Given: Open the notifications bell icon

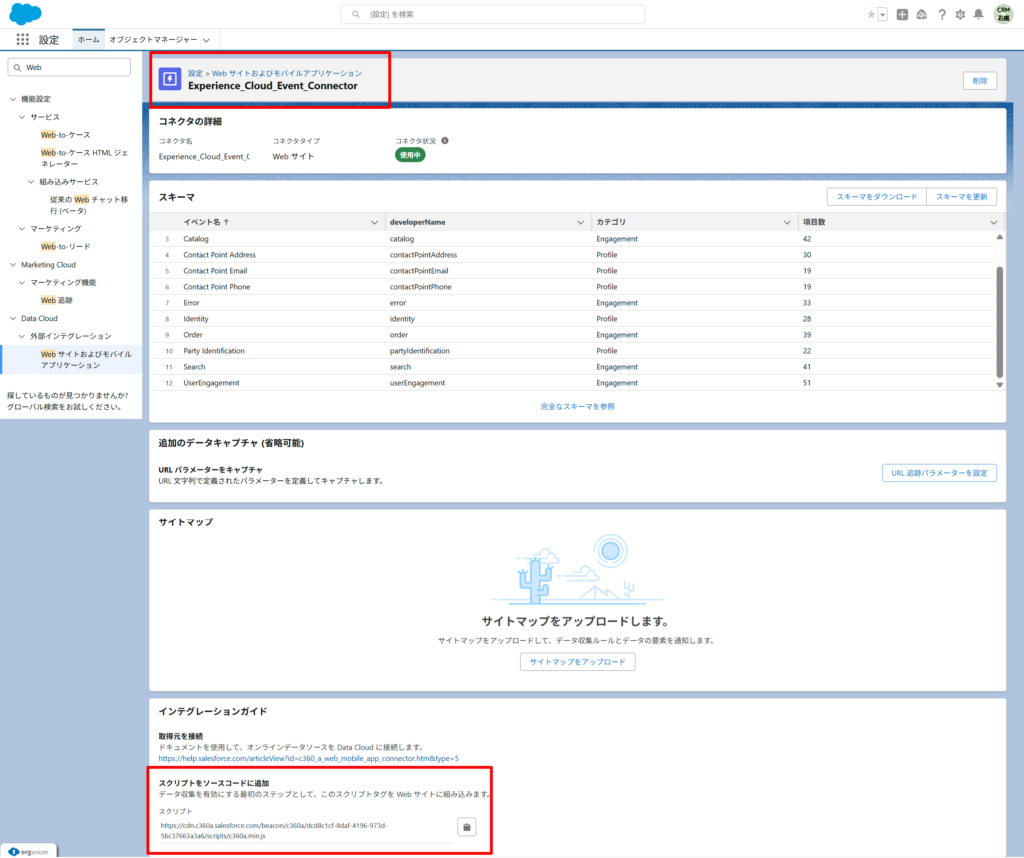Looking at the screenshot, I should [x=978, y=14].
